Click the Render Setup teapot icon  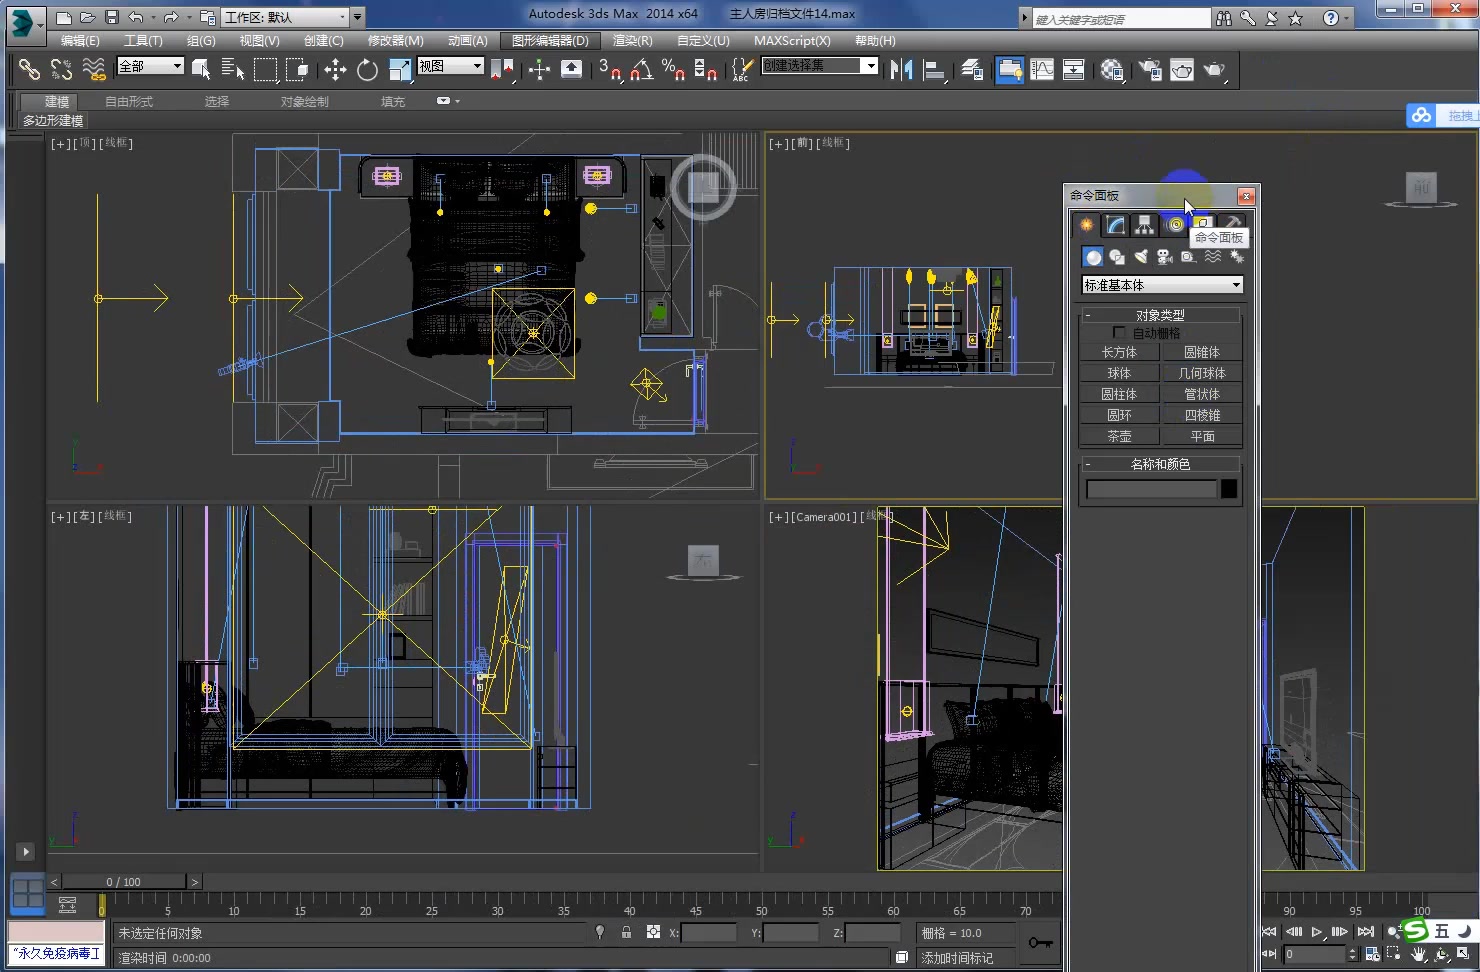point(1151,69)
